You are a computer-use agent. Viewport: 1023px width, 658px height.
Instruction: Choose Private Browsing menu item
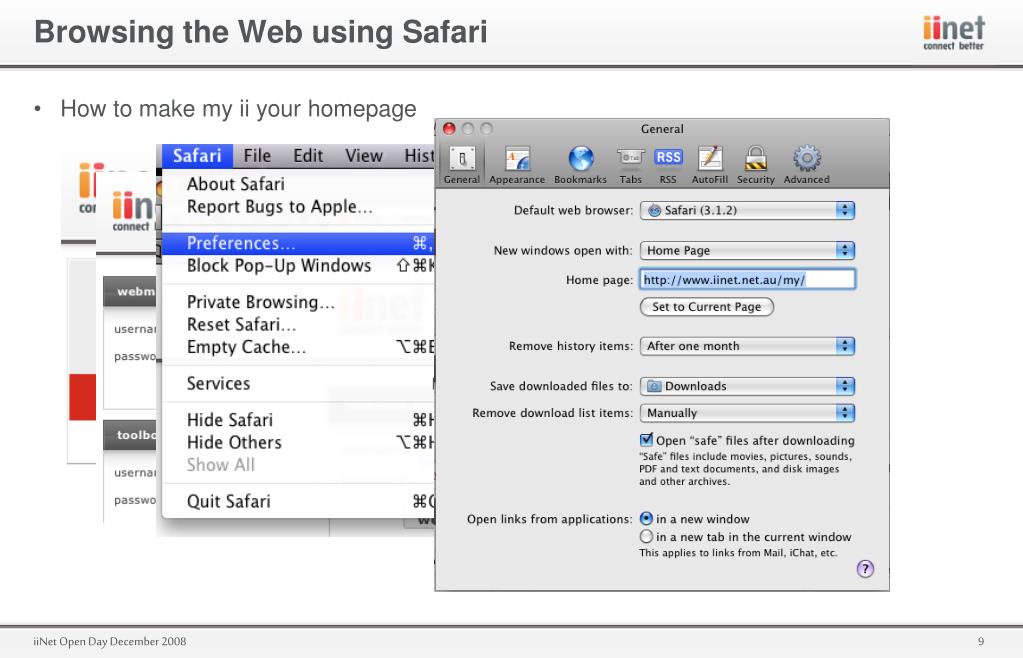coord(298,302)
